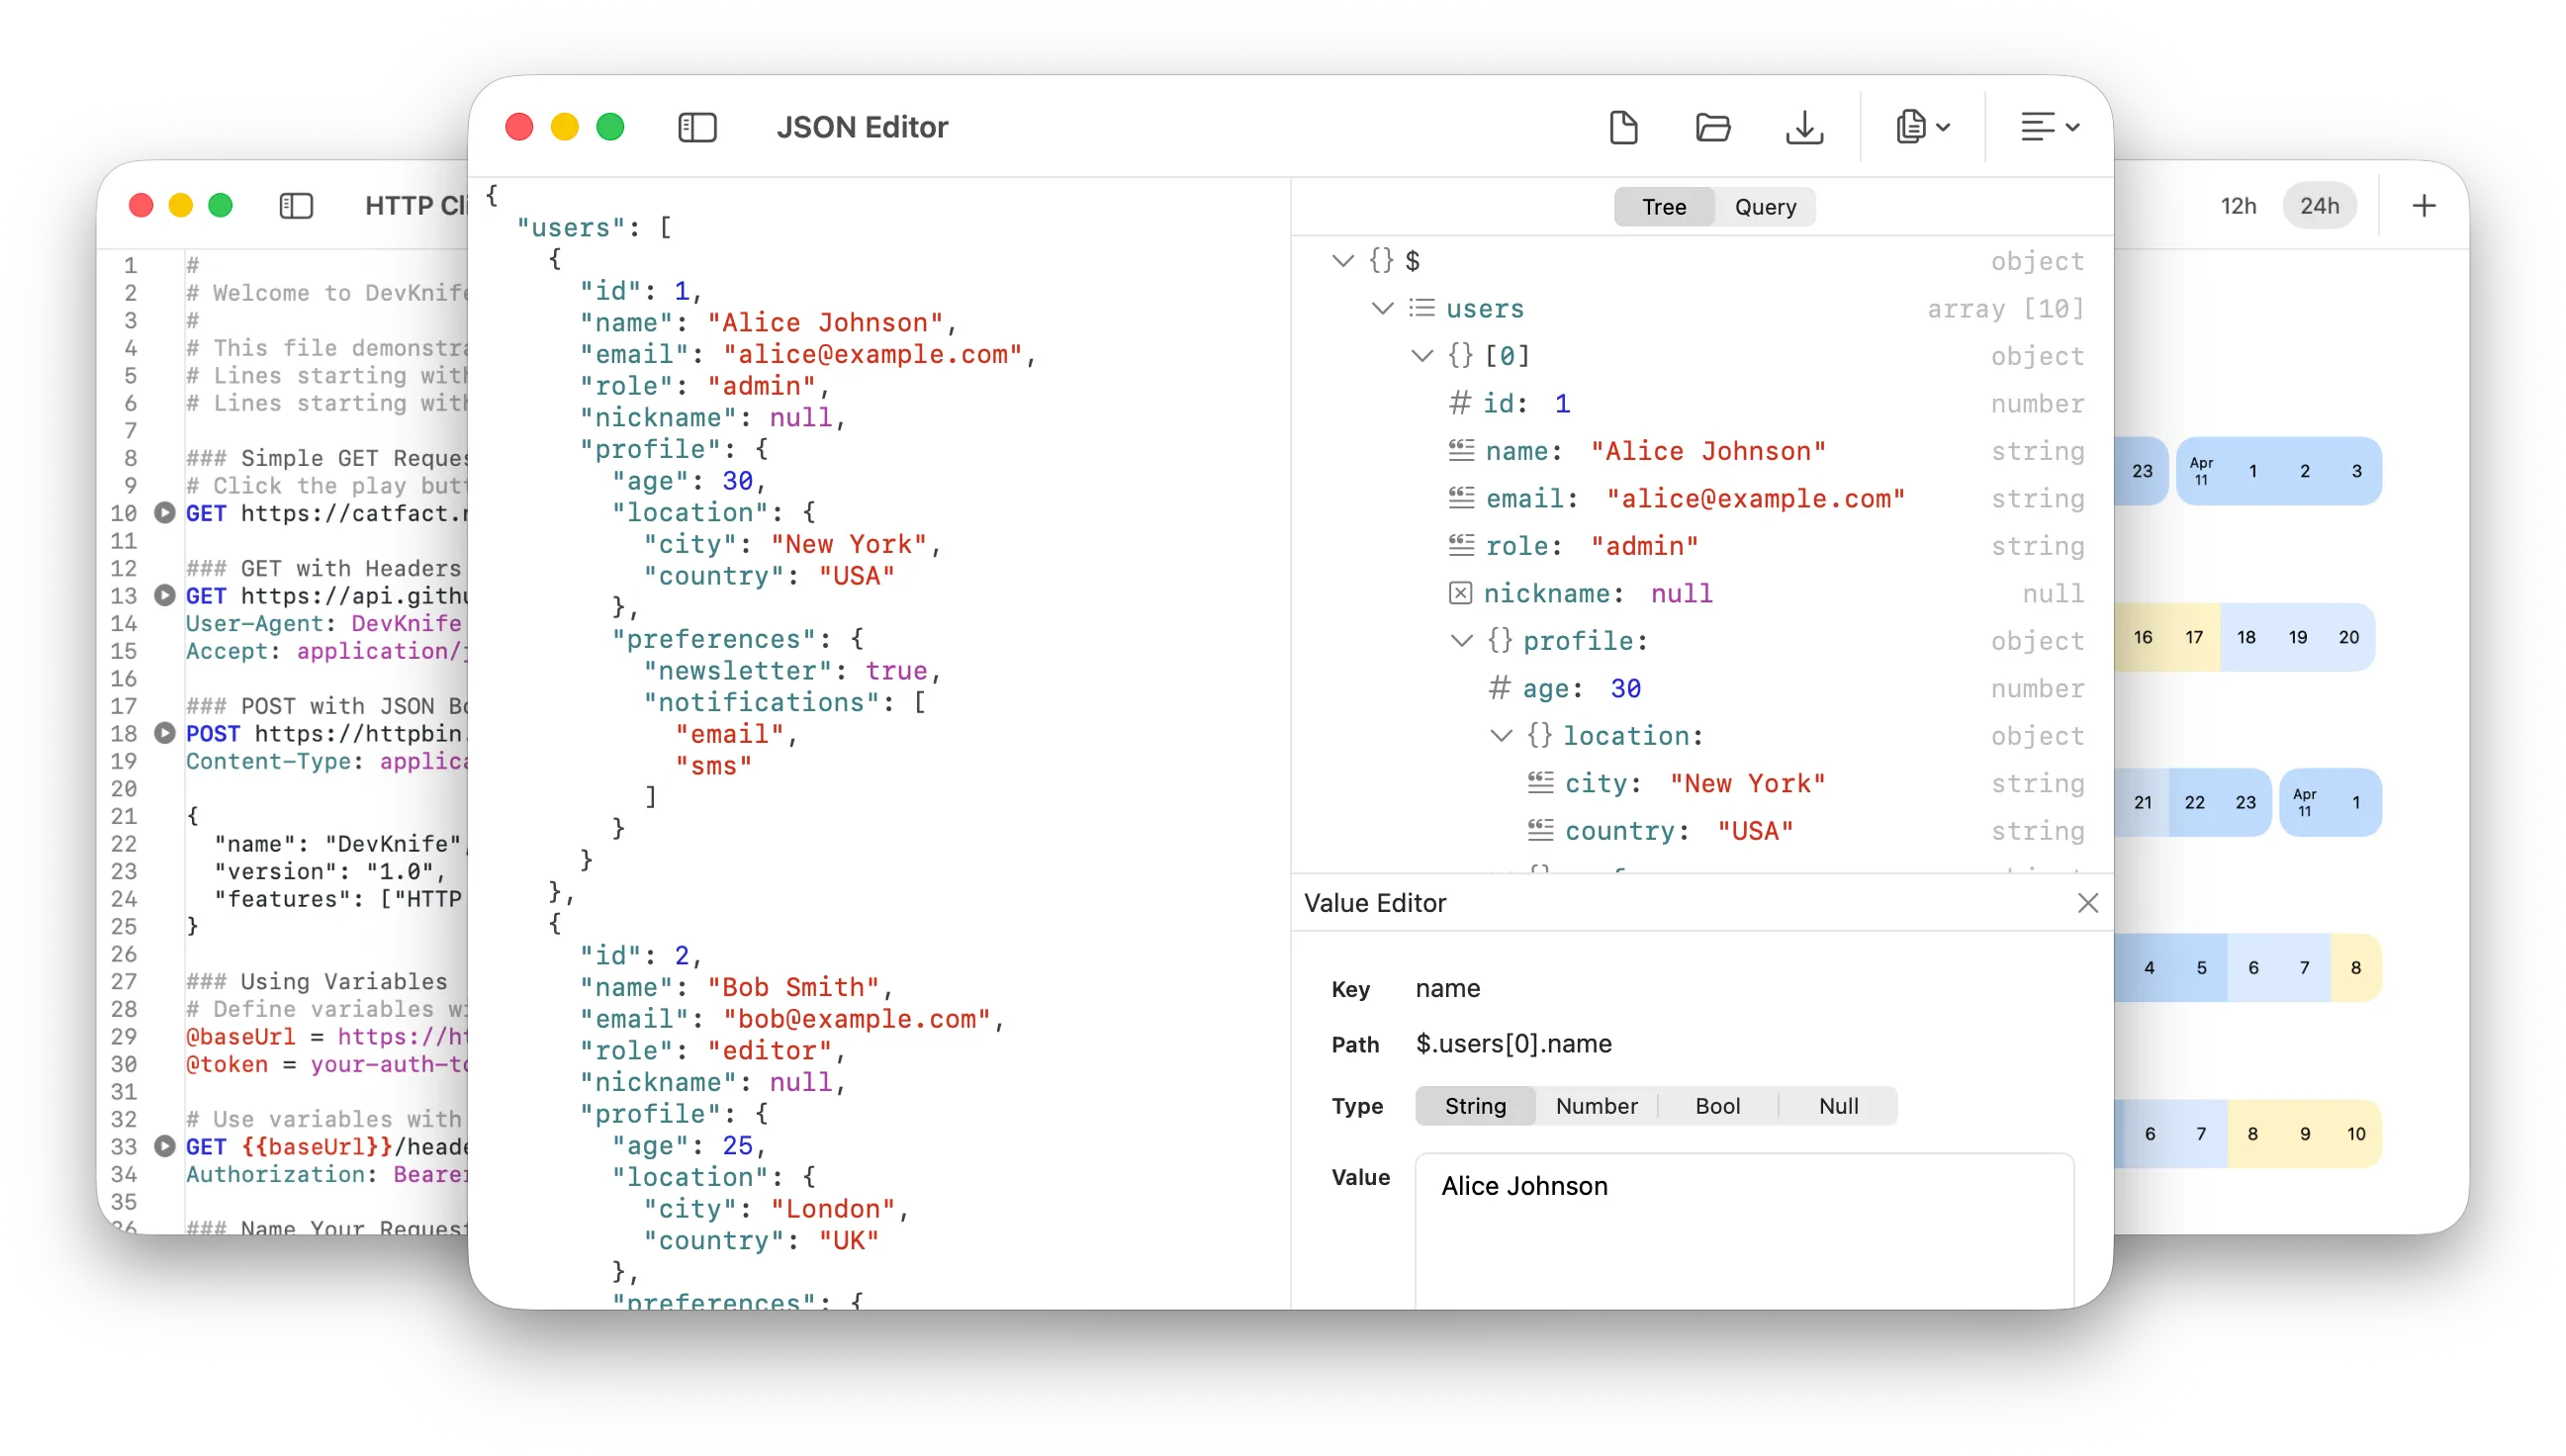The height and width of the screenshot is (1456, 2566).
Task: Switch to 12h time format
Action: 2238,206
